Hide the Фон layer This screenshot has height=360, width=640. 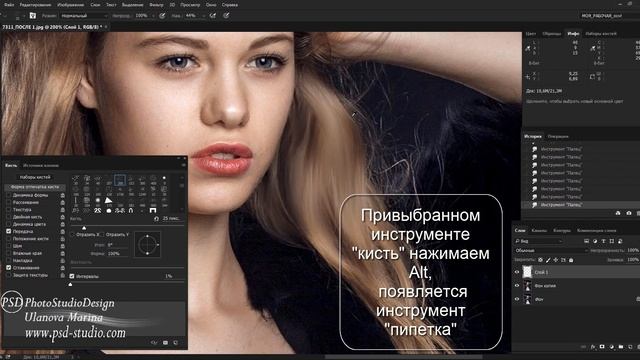[x=517, y=299]
